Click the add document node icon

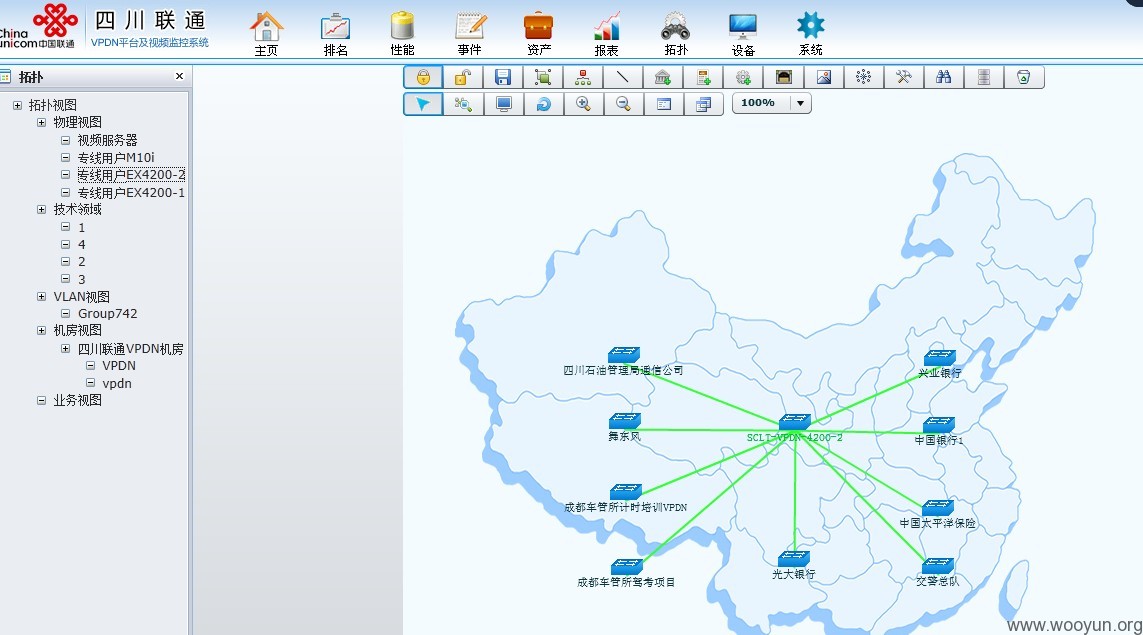coord(703,77)
